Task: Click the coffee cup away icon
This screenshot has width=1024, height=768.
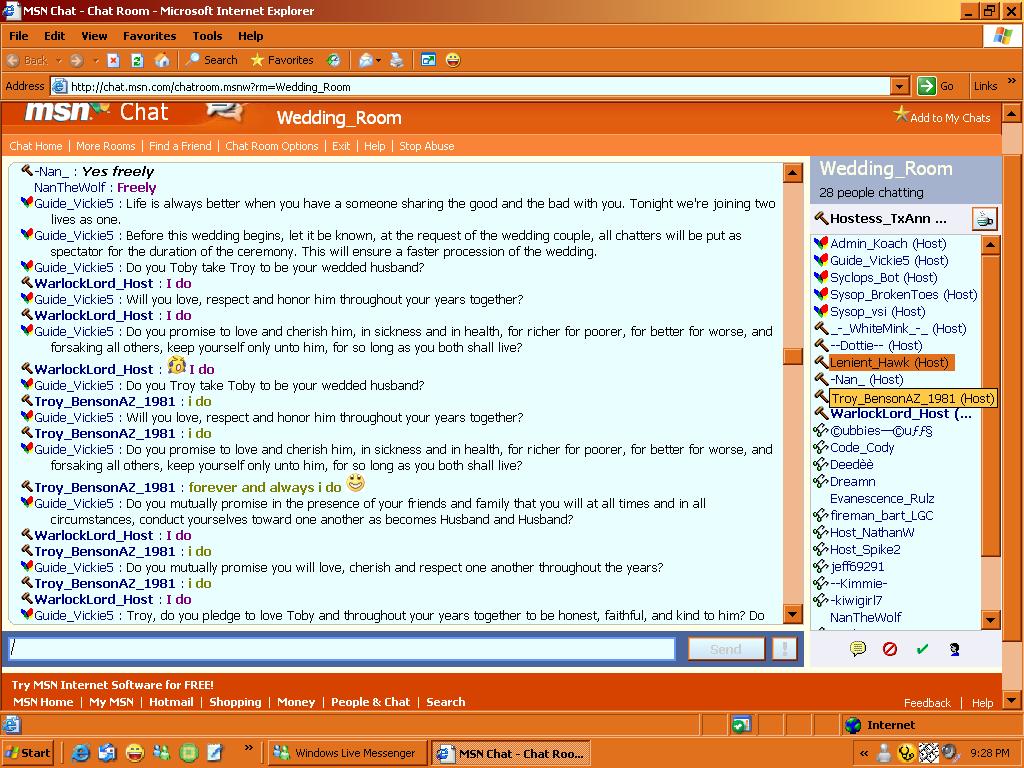Action: click(x=984, y=219)
